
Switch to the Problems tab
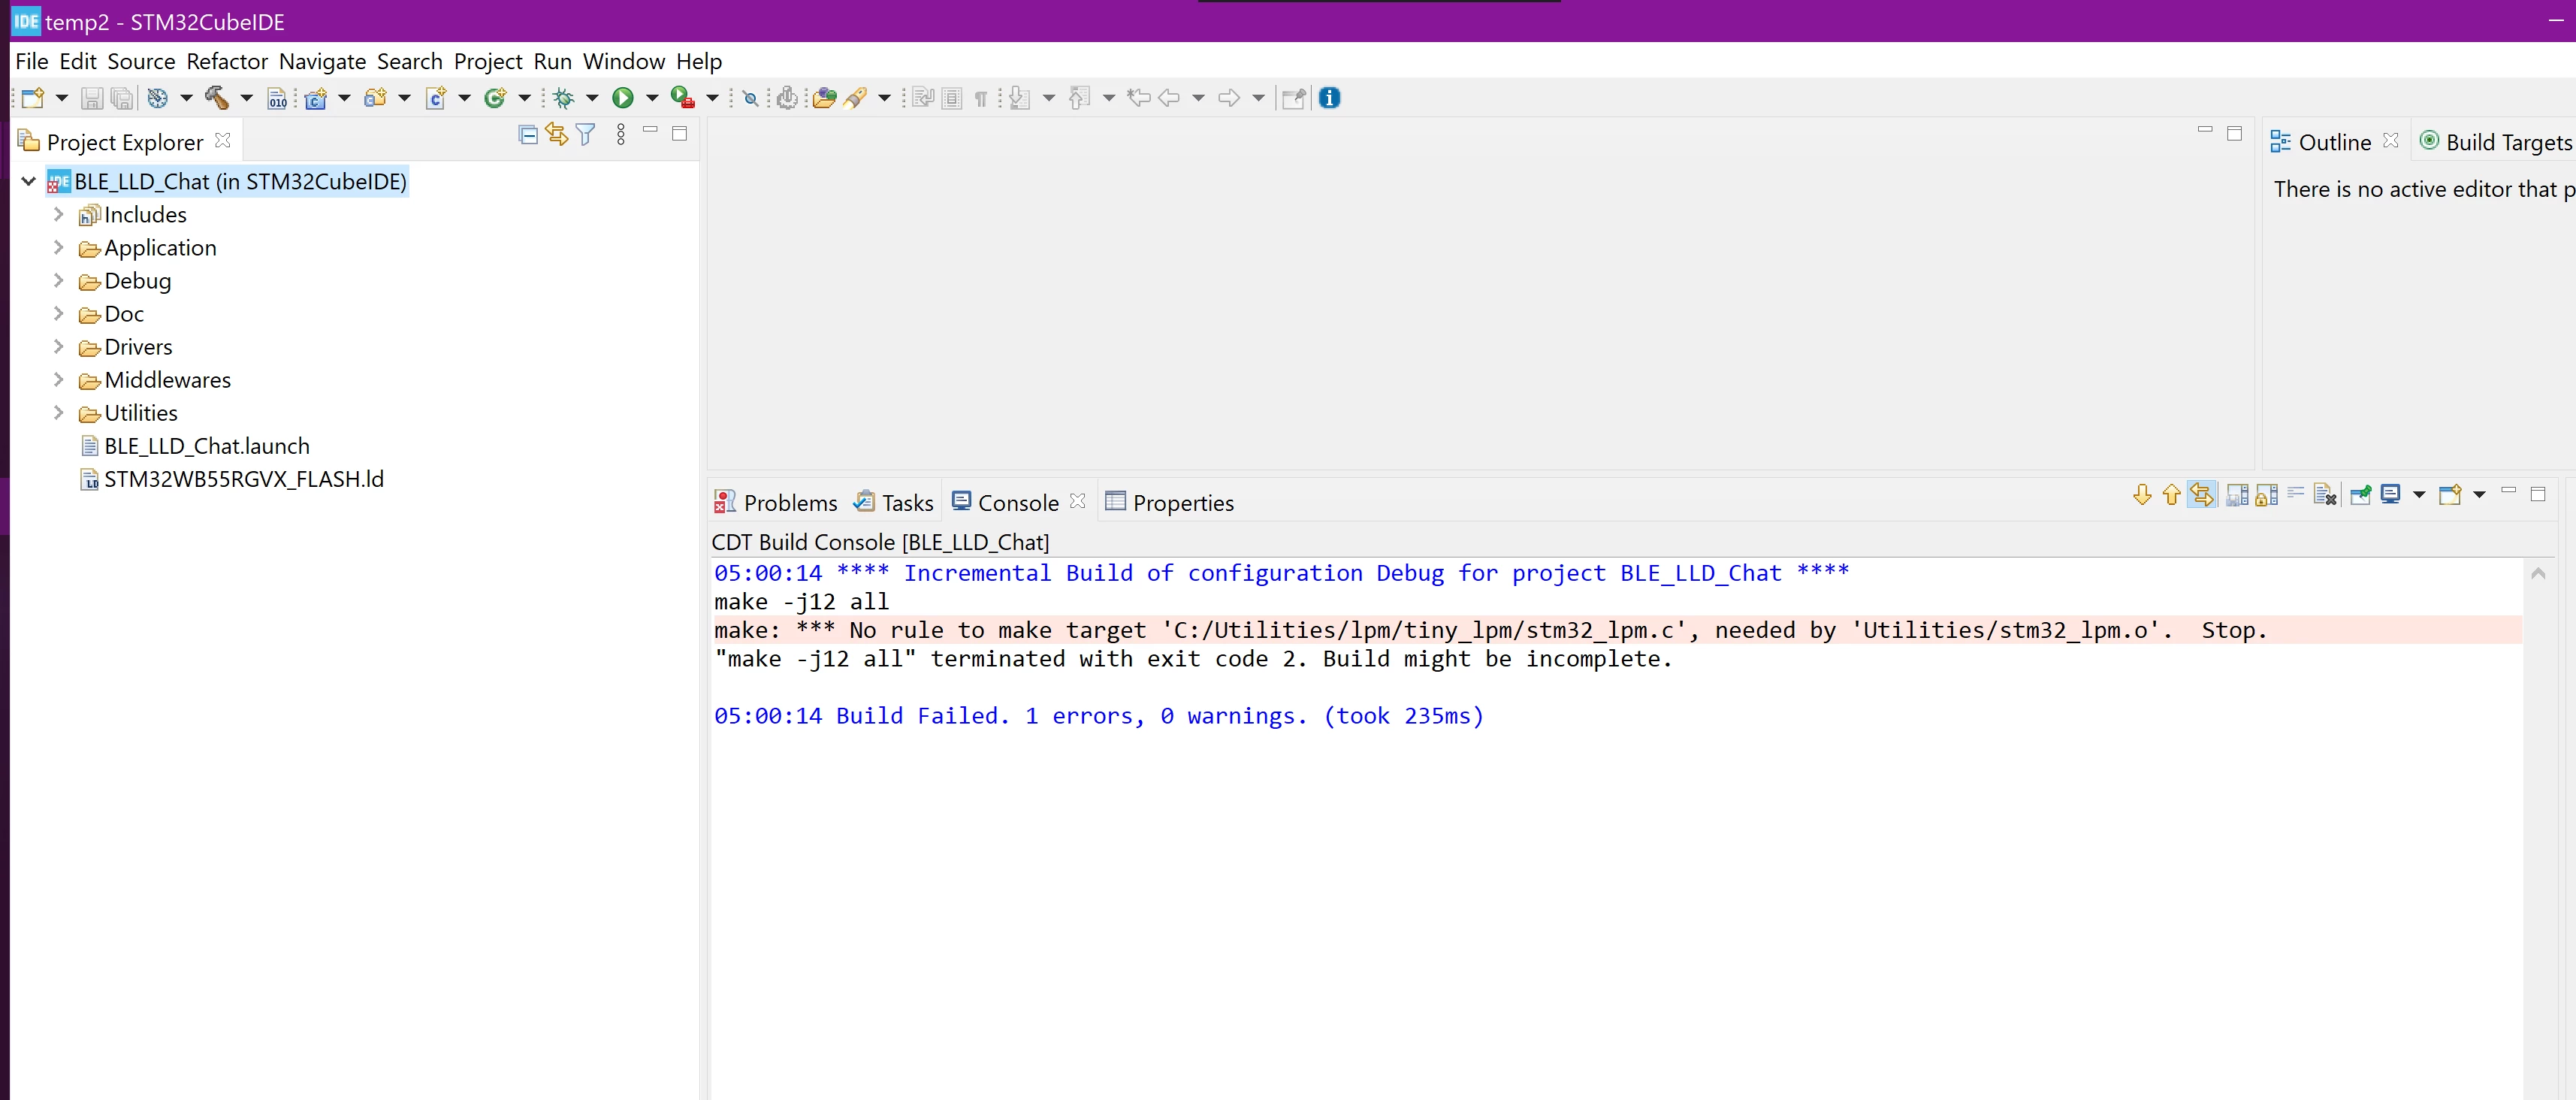776,503
